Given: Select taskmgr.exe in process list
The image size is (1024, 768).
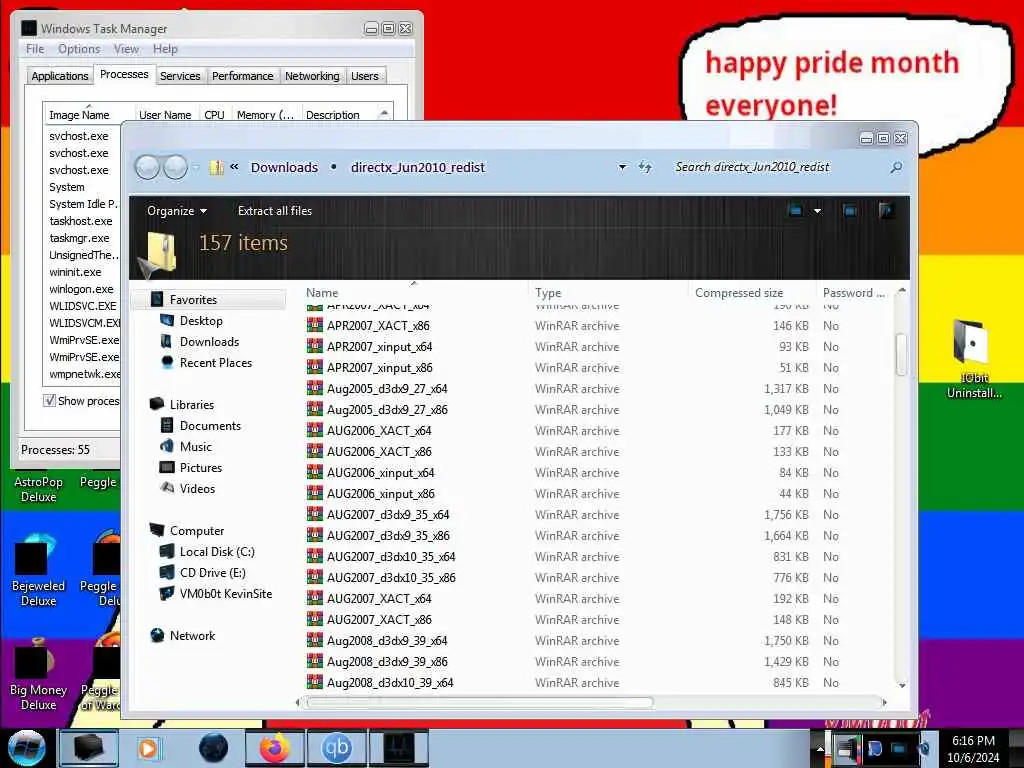Looking at the screenshot, I should click(80, 238).
